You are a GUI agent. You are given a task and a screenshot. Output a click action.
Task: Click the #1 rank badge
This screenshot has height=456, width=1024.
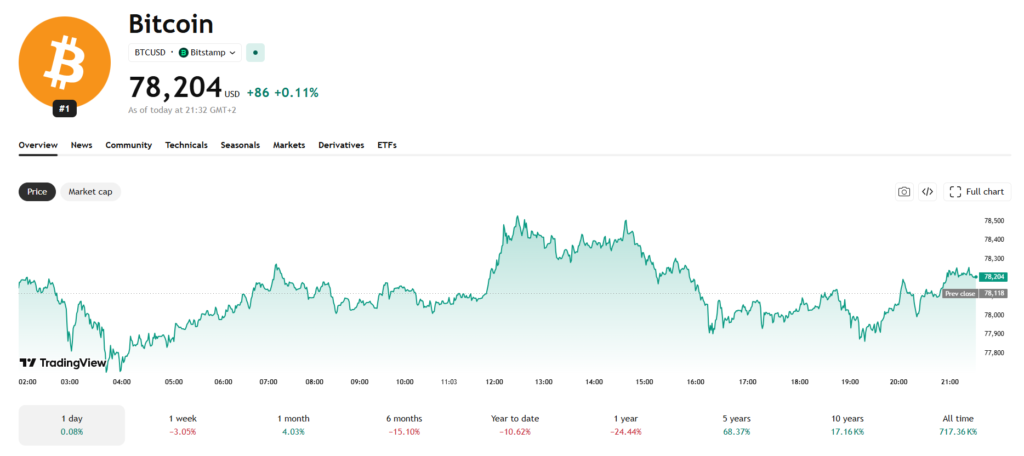(x=64, y=109)
